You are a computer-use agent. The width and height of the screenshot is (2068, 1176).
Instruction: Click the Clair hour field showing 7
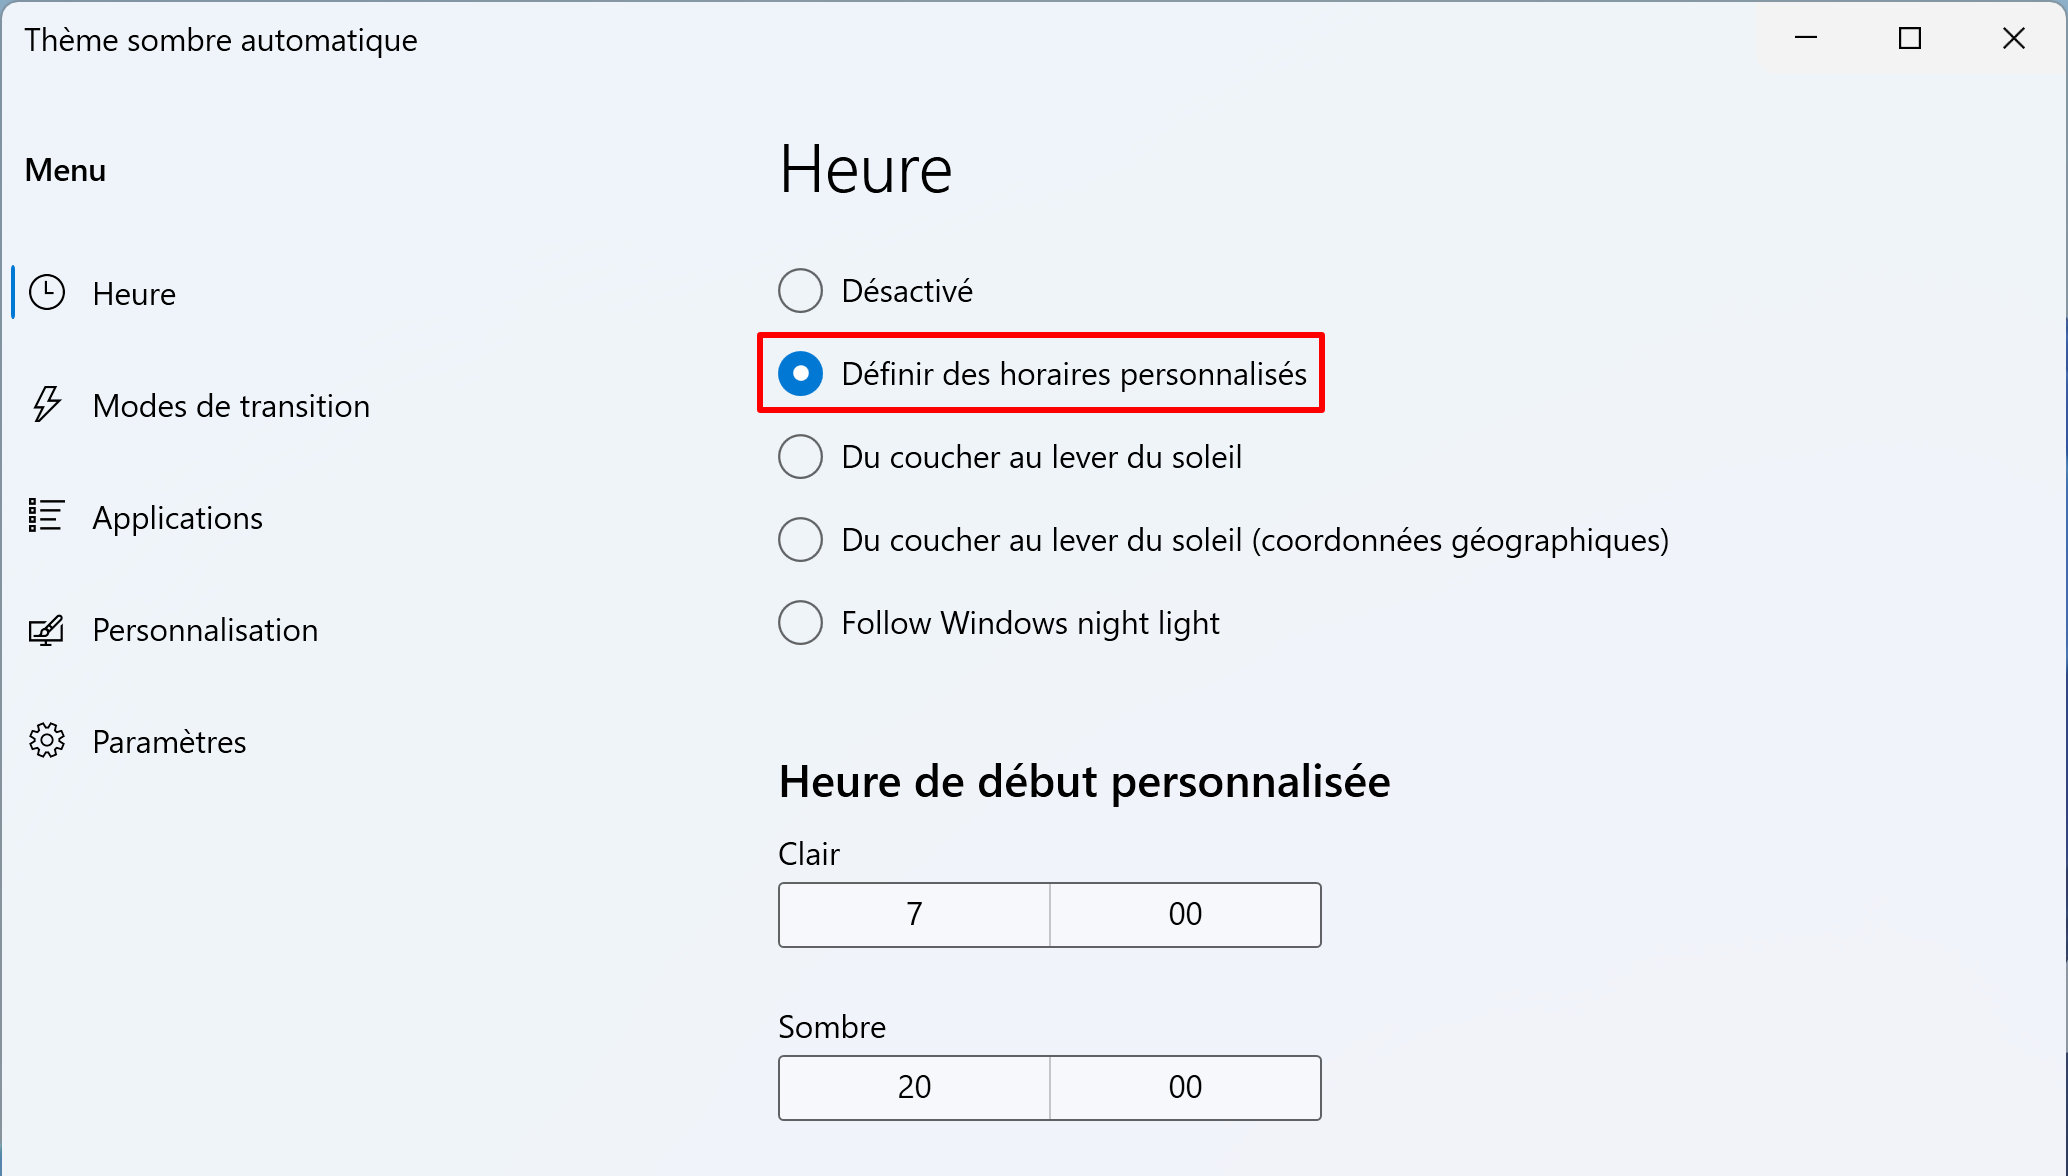[914, 914]
